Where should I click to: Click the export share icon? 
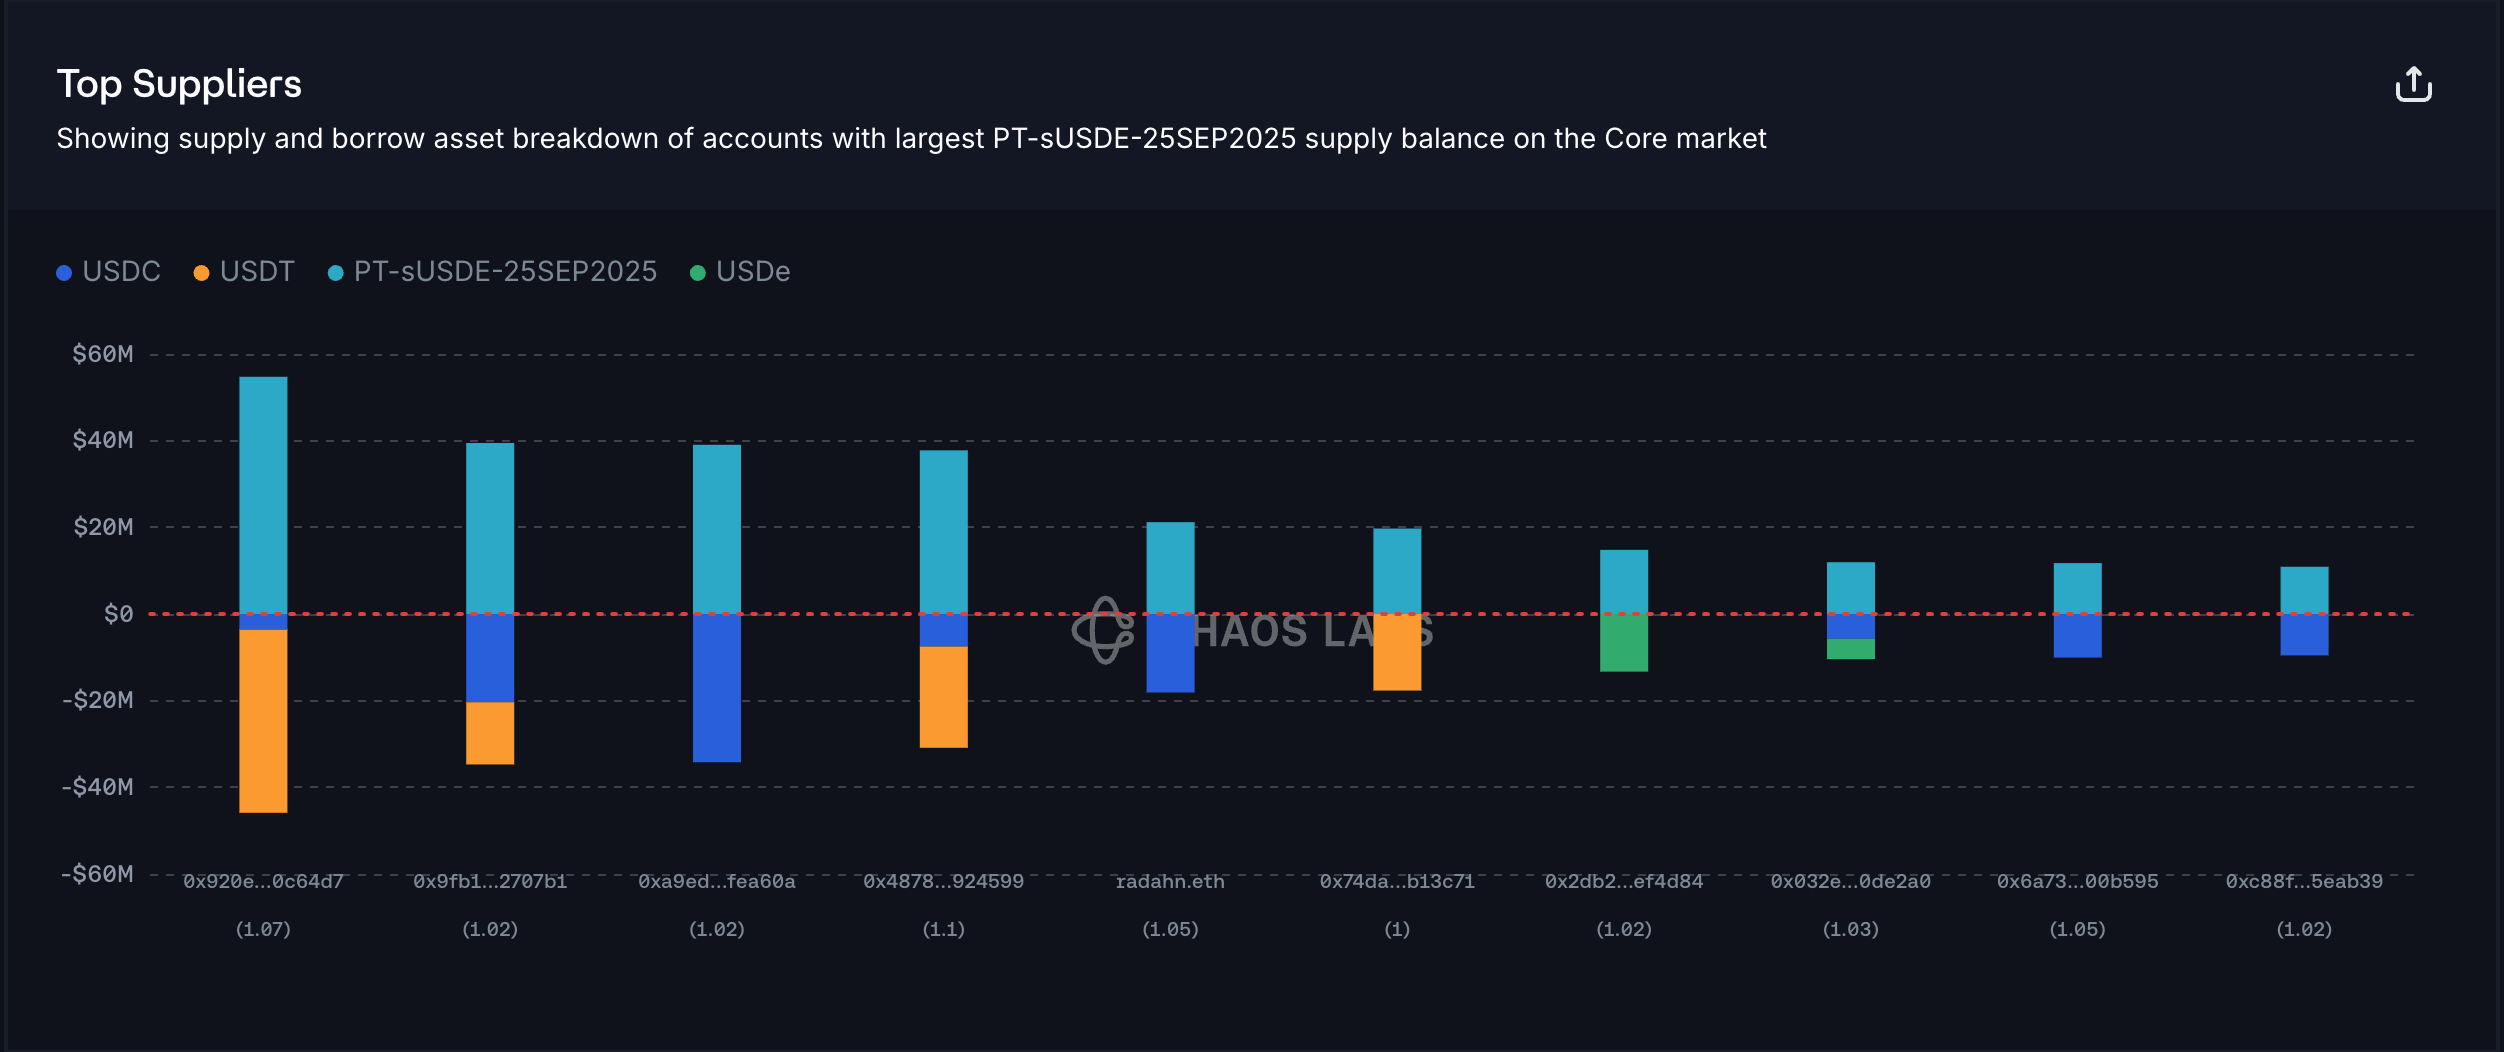pyautogui.click(x=2413, y=85)
